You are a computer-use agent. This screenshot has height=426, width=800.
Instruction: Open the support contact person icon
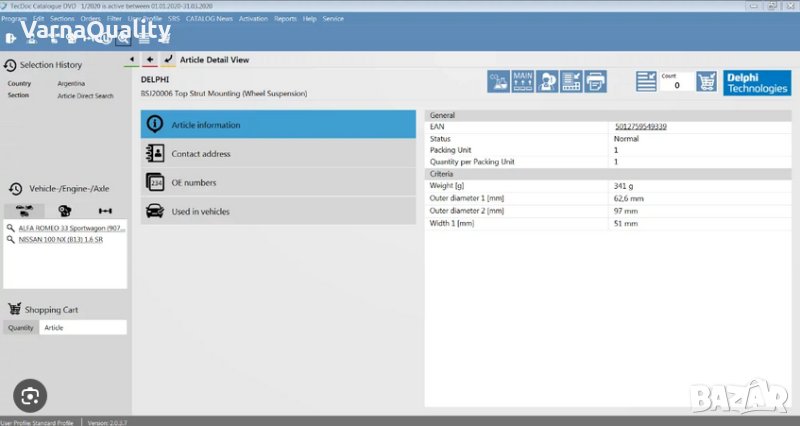[547, 82]
